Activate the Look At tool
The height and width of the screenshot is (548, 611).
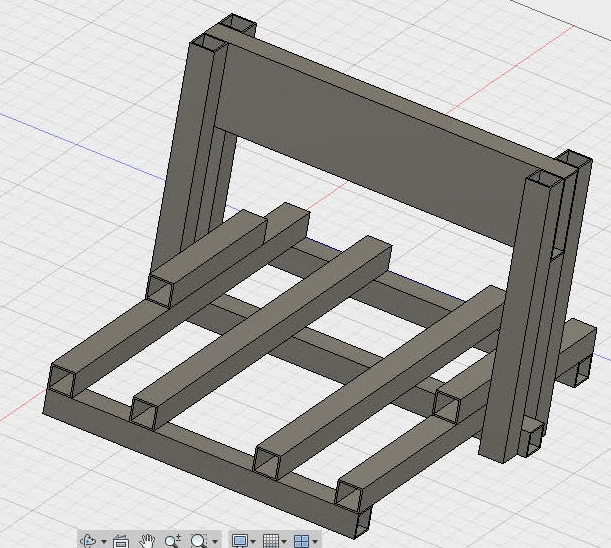[120, 541]
